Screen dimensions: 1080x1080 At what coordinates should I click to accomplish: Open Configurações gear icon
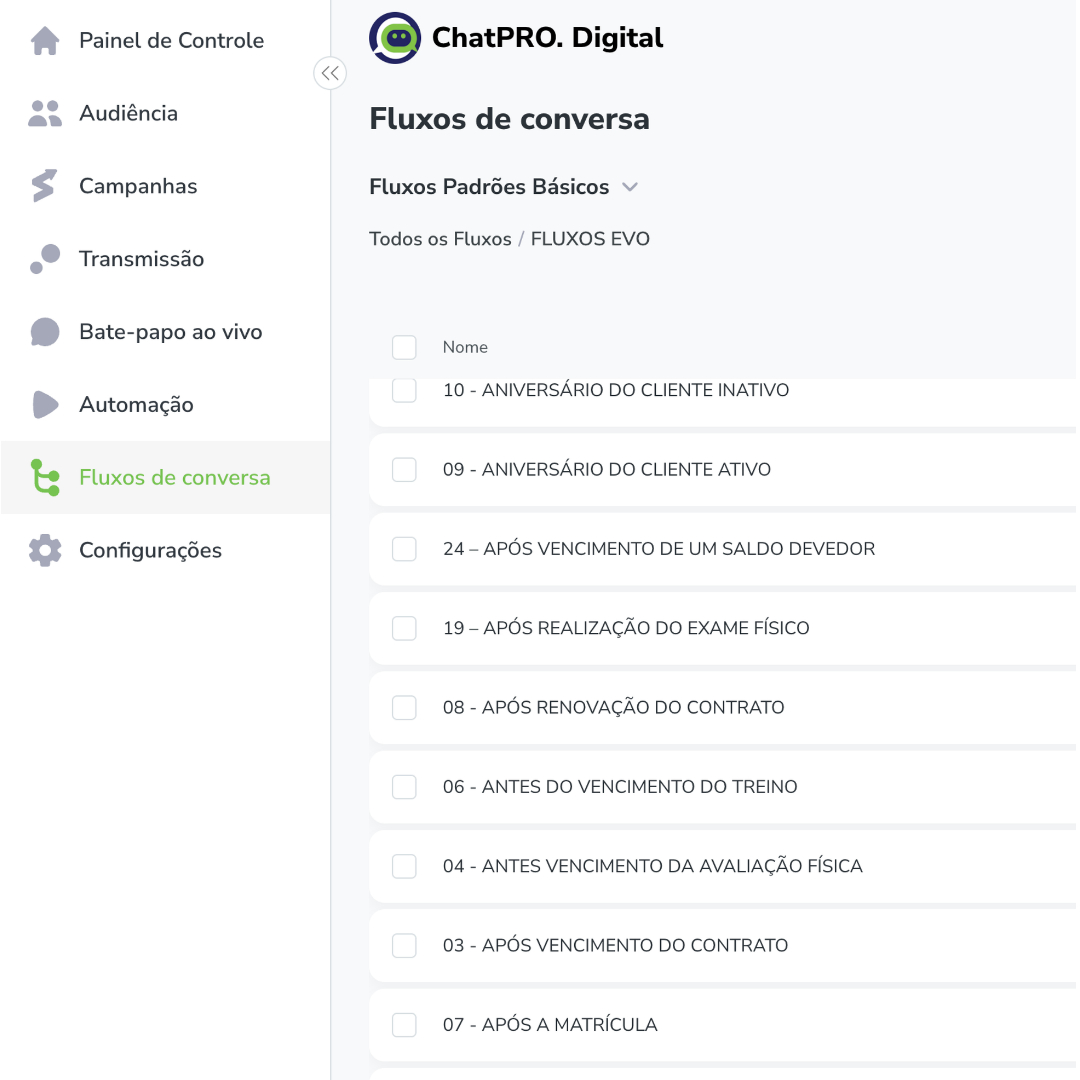tap(45, 550)
